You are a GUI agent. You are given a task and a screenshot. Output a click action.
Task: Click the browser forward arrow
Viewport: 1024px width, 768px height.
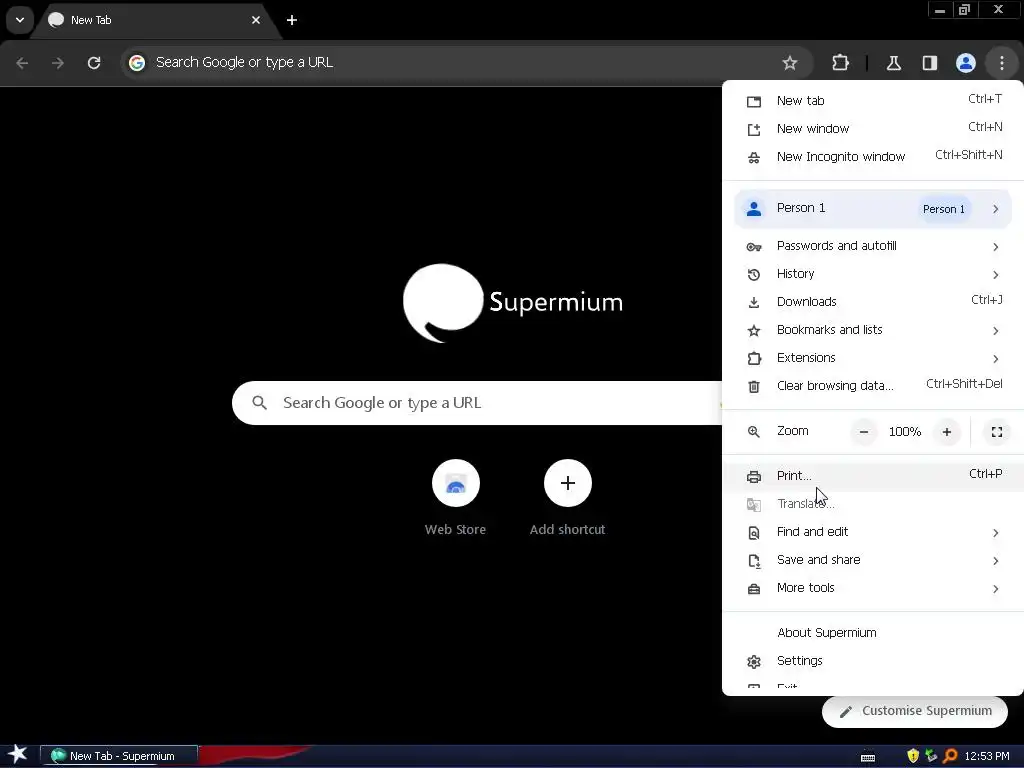click(x=58, y=63)
